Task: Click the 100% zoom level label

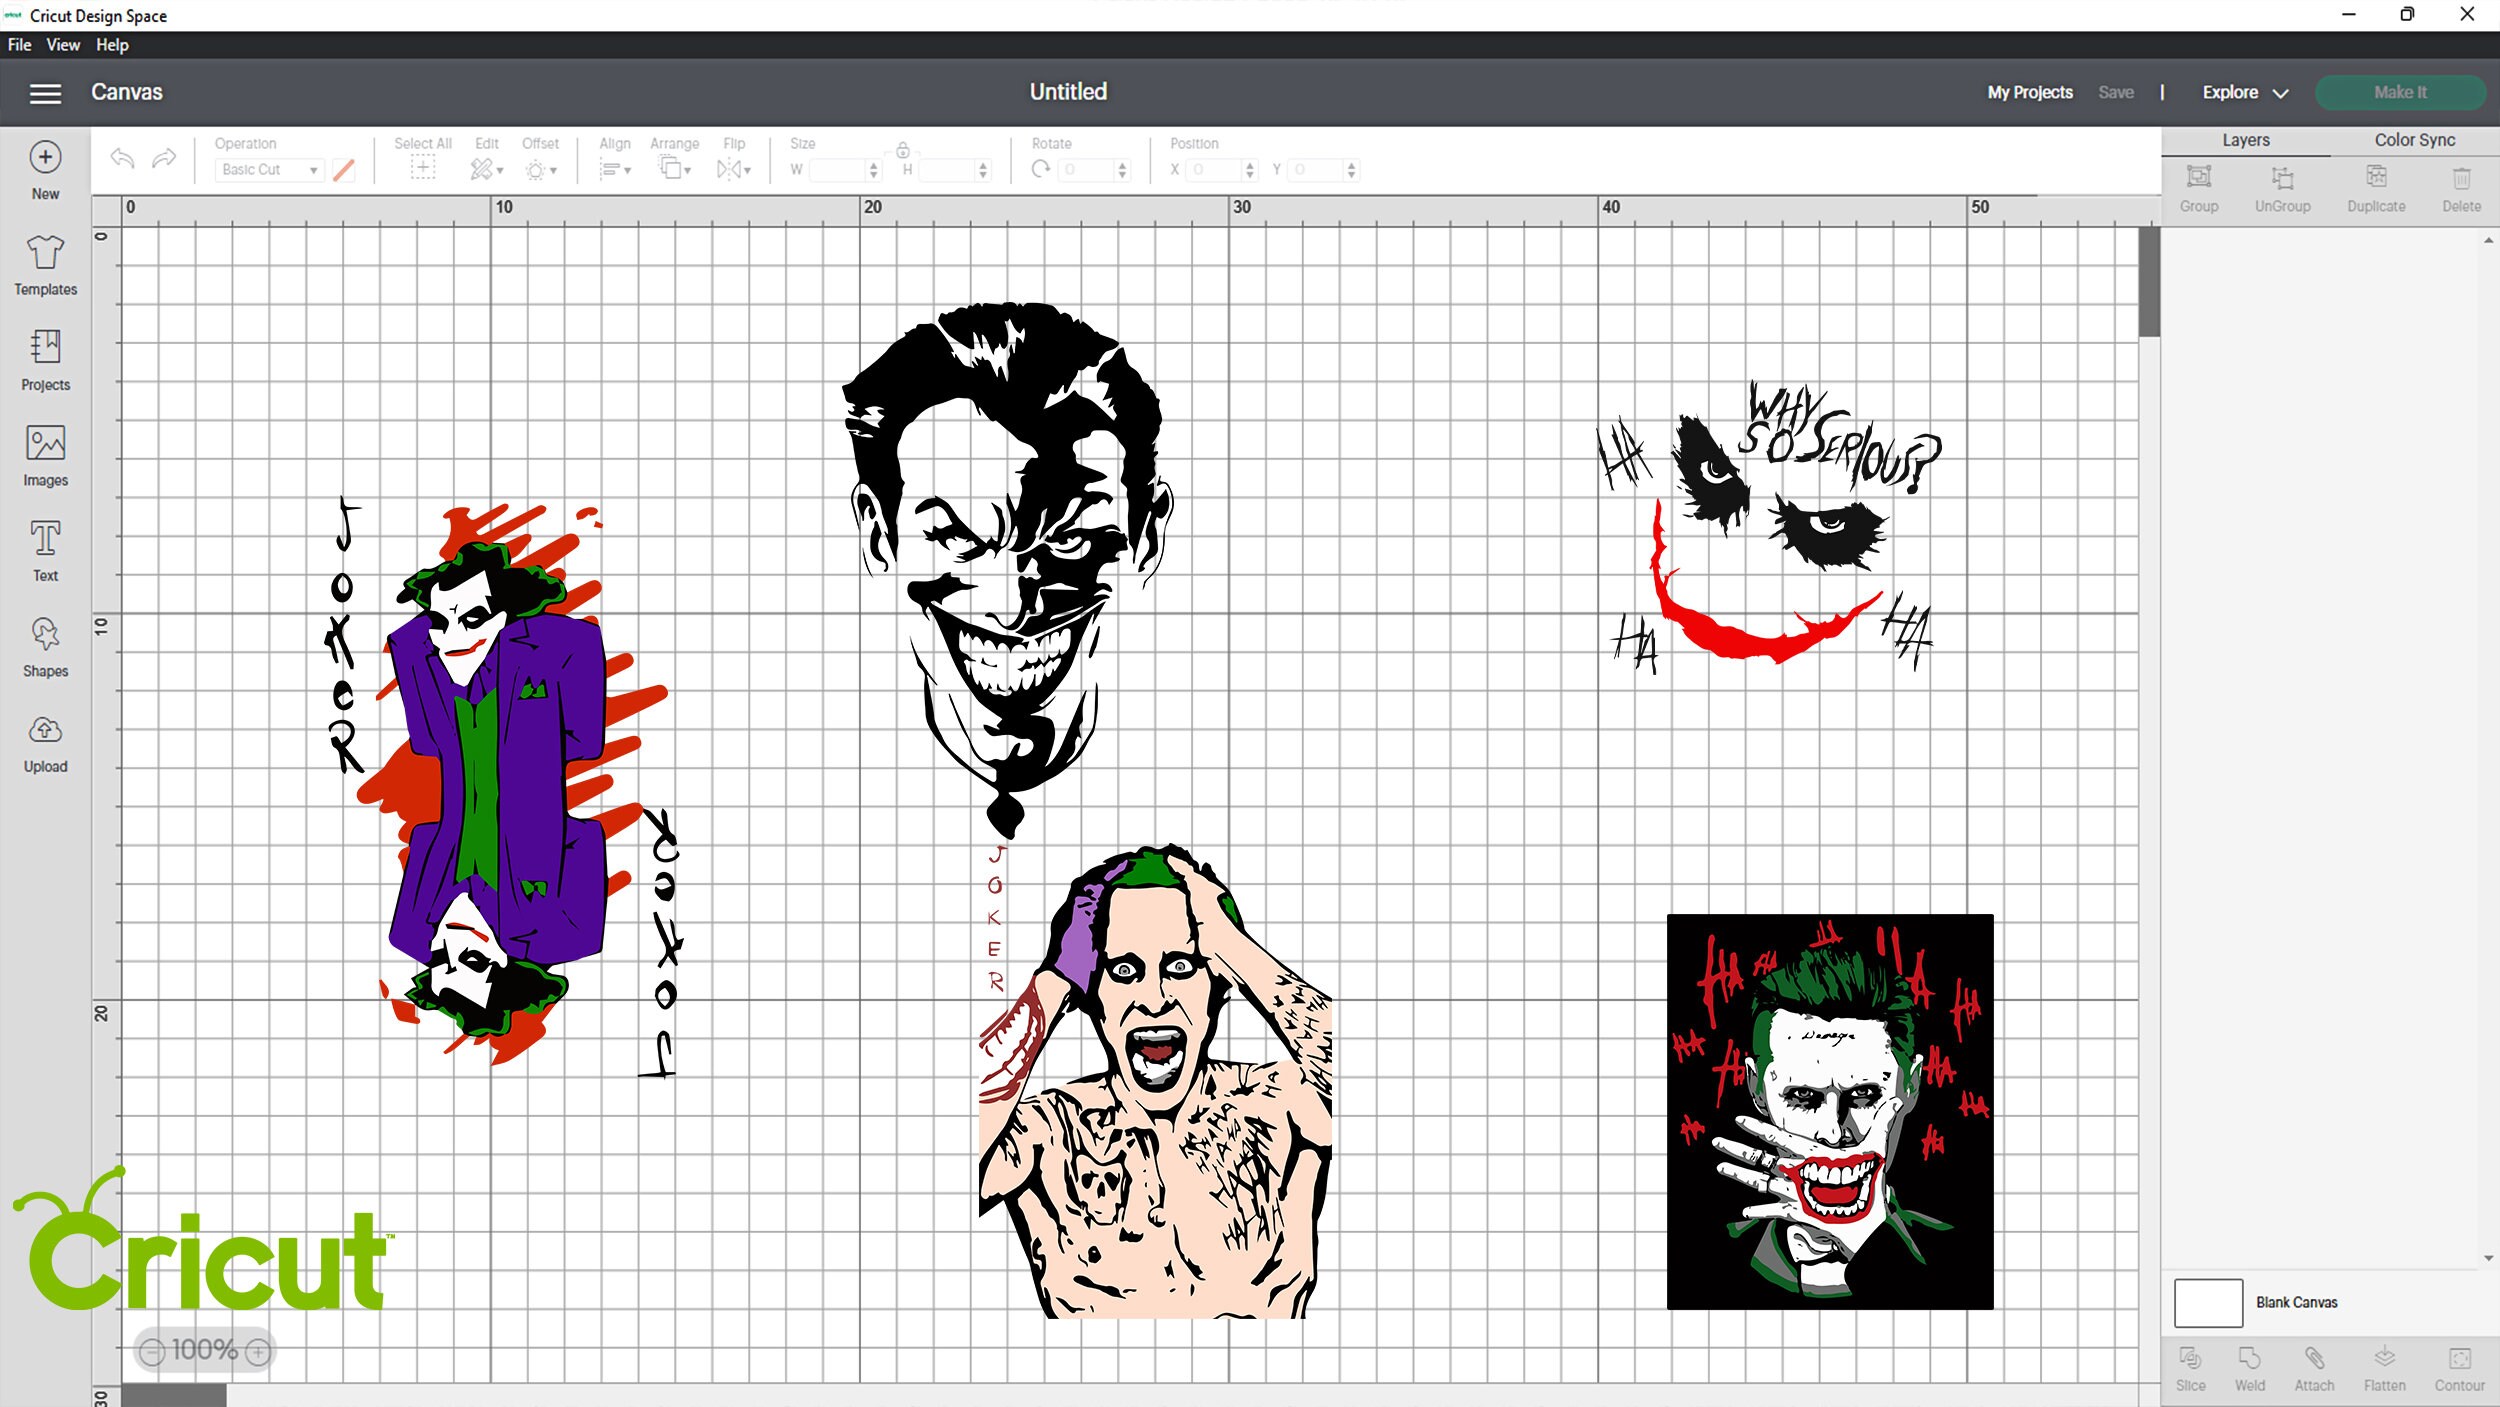Action: pyautogui.click(x=204, y=1351)
